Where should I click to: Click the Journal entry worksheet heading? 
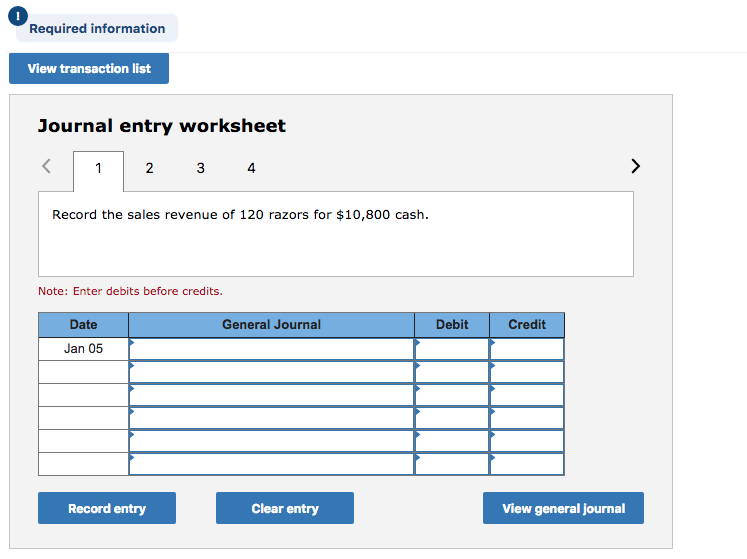click(162, 126)
